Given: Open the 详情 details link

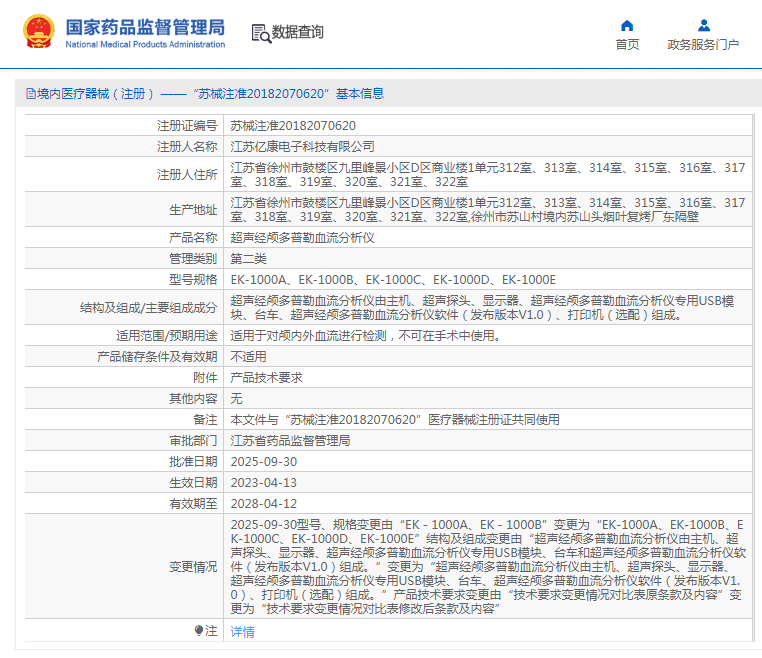Looking at the screenshot, I should [x=243, y=631].
